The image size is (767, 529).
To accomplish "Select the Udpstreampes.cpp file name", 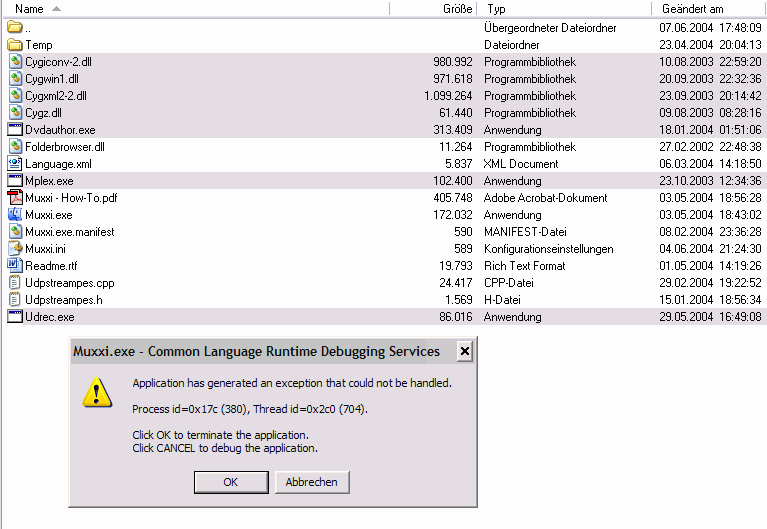I will [x=69, y=283].
